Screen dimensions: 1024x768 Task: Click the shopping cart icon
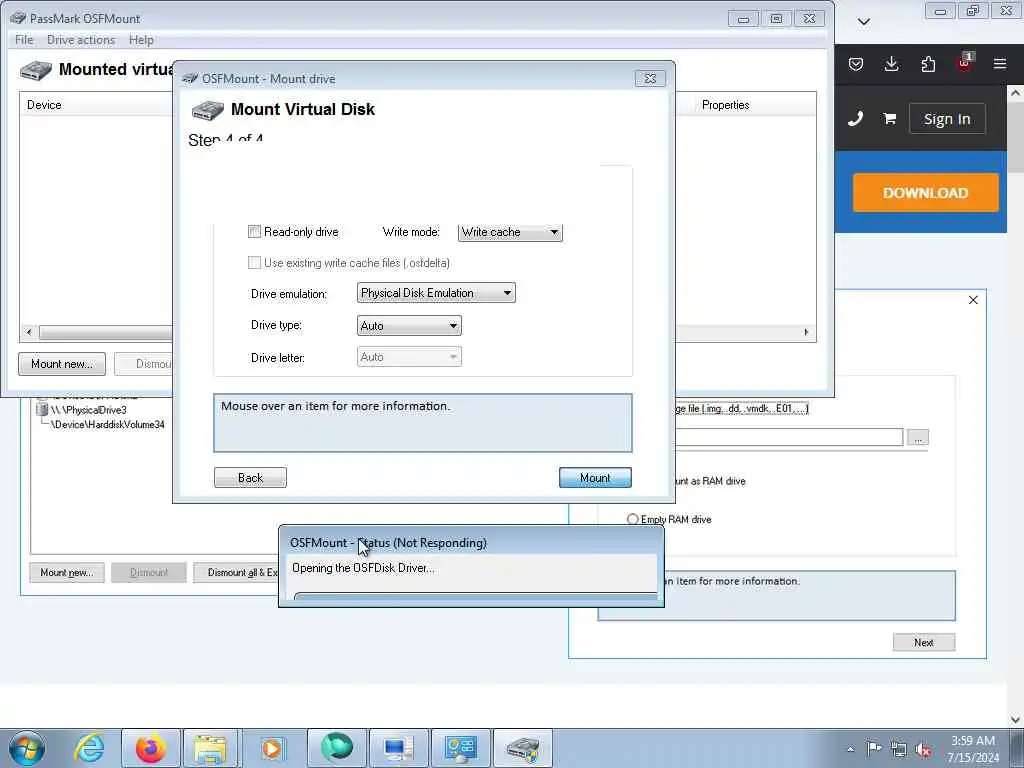tap(889, 119)
